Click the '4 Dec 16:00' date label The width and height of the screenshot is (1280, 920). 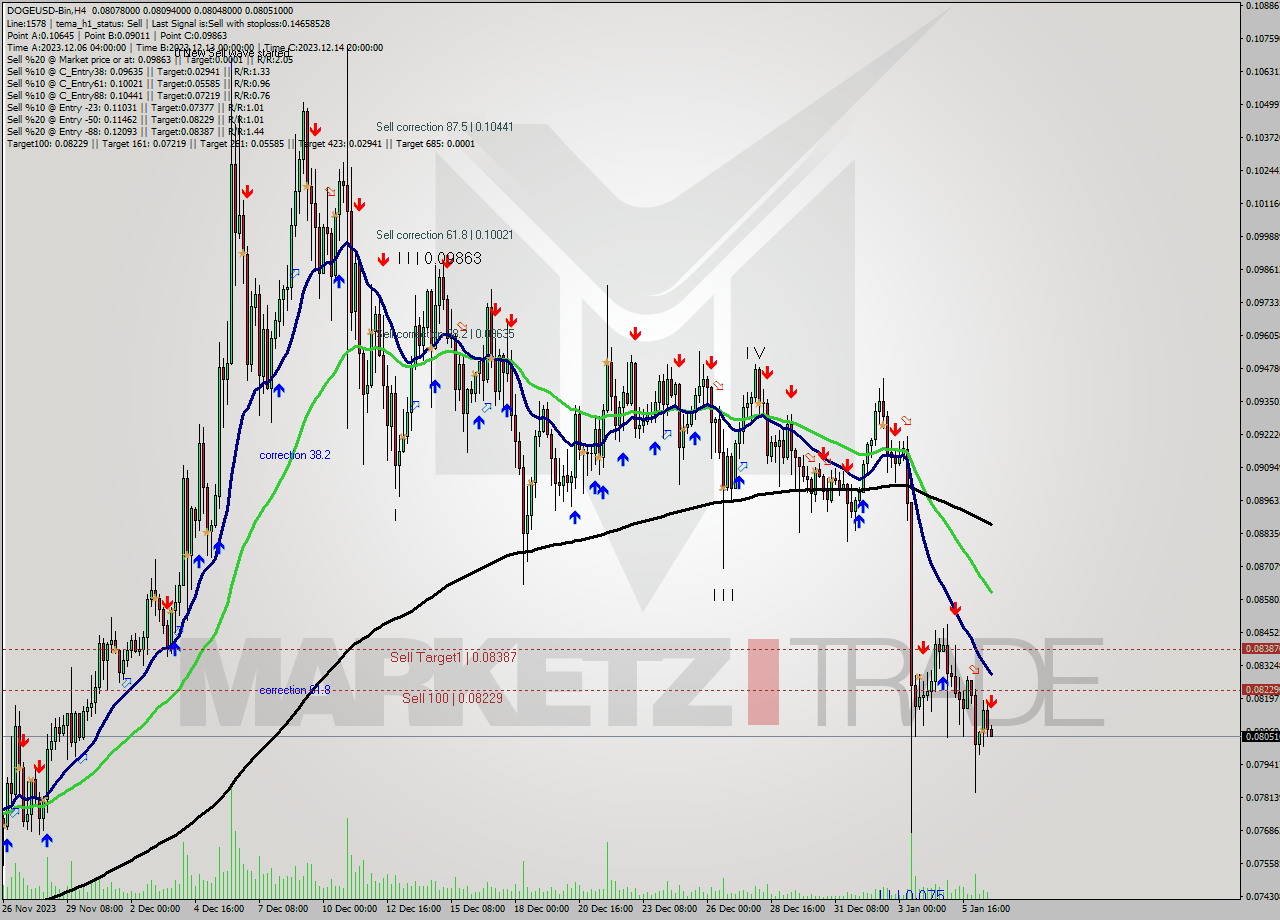click(x=219, y=909)
